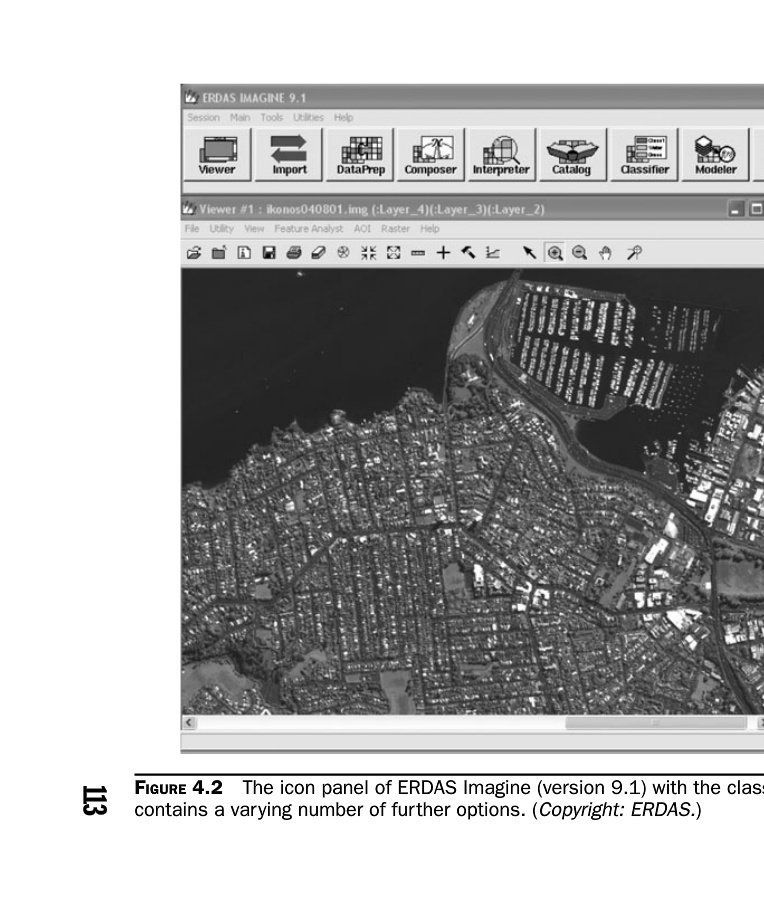Open the Raster menu in viewer
The image size is (764, 900).
[x=395, y=229]
